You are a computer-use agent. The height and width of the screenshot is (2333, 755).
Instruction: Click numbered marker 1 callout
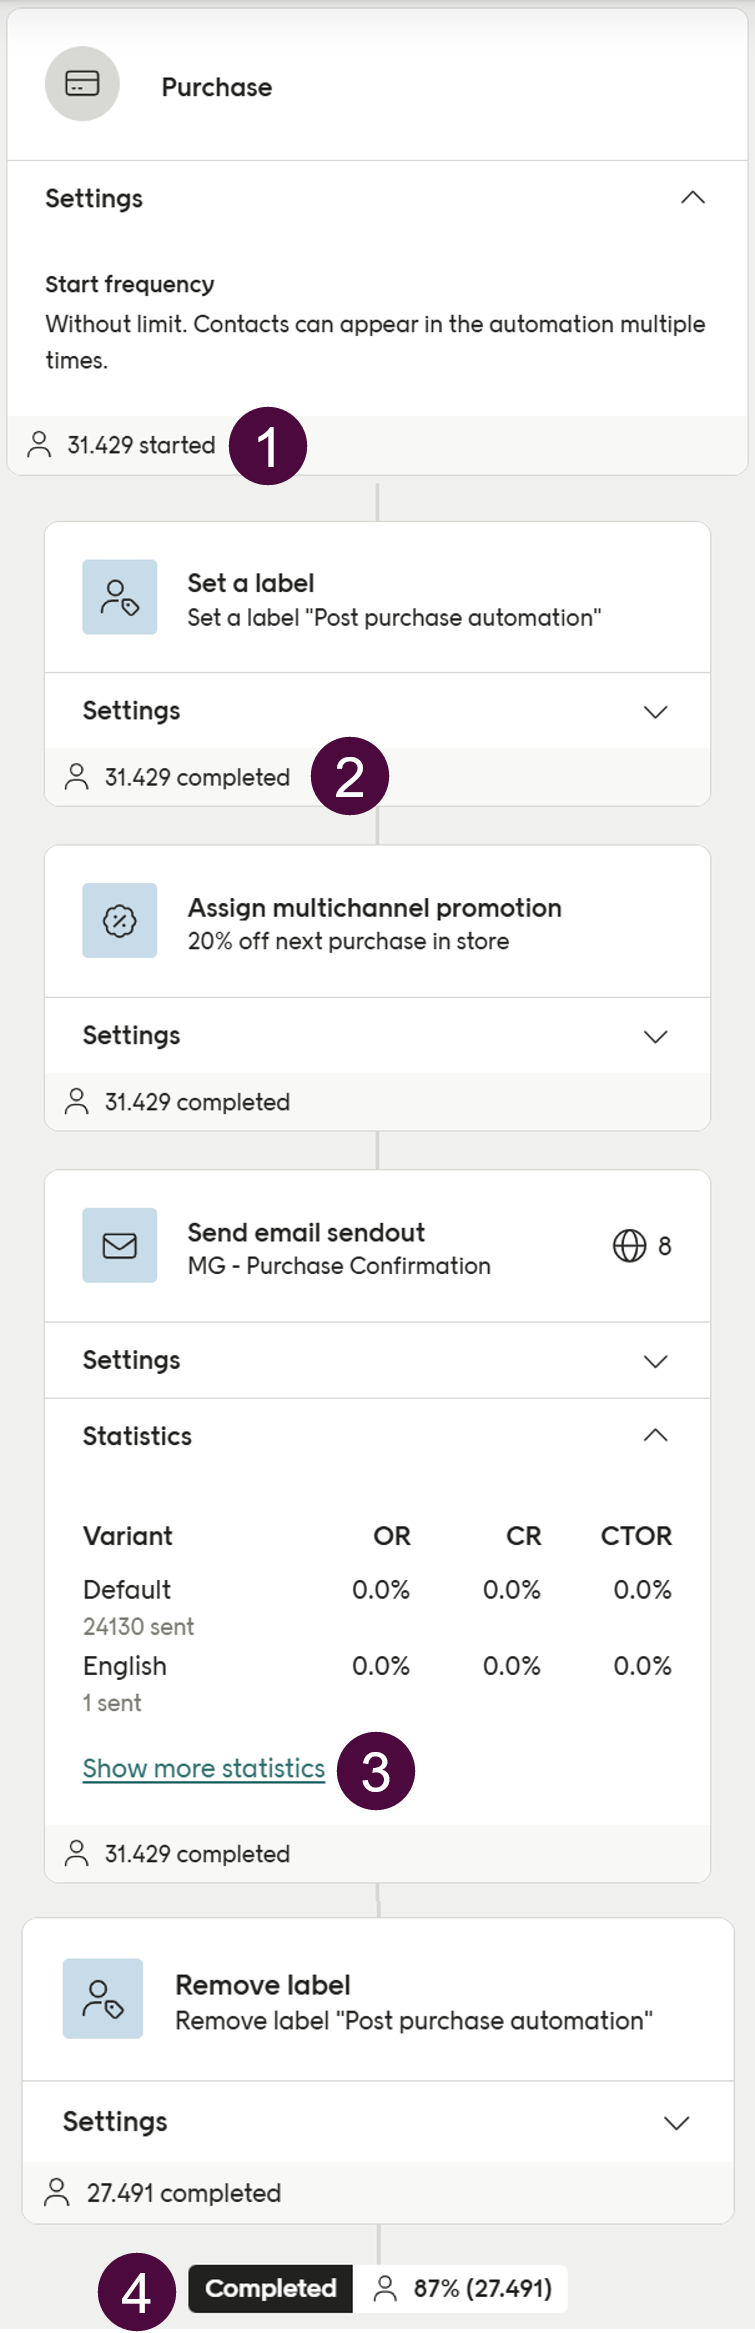point(268,446)
